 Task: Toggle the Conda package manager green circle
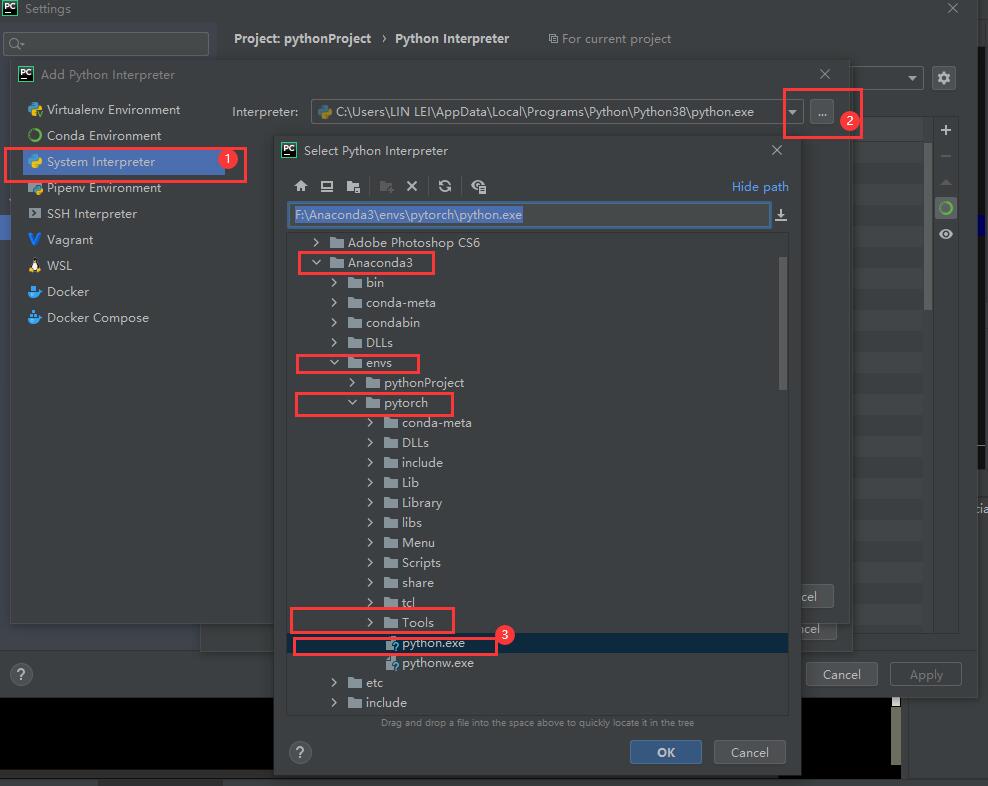pos(946,208)
